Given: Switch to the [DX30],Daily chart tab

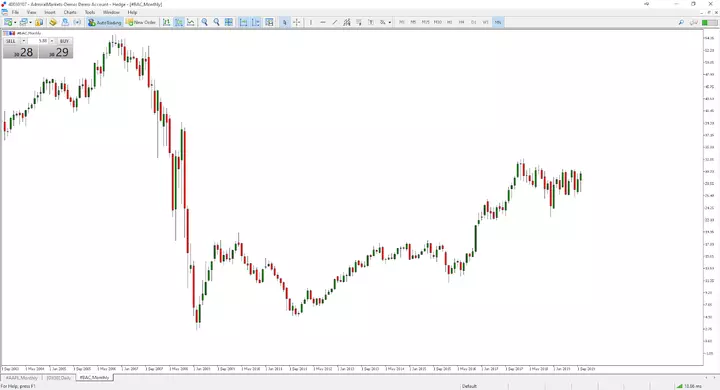Looking at the screenshot, I should click(59, 378).
